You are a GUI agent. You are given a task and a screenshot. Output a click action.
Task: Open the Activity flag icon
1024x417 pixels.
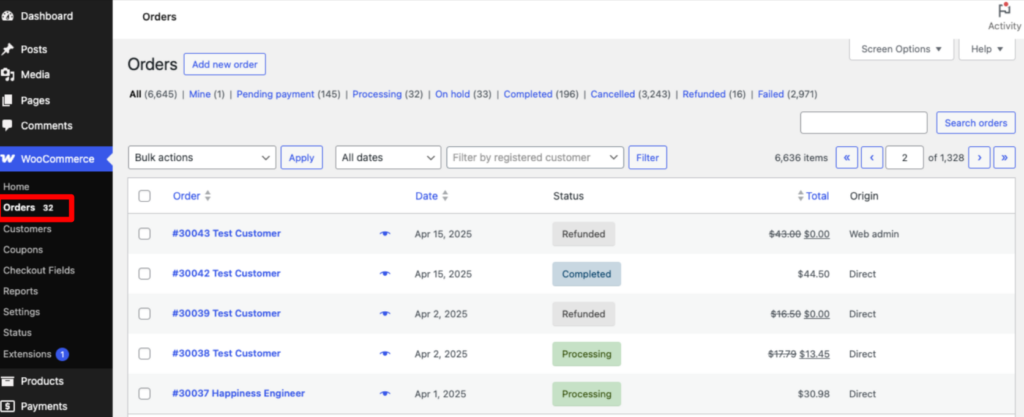coord(1004,10)
